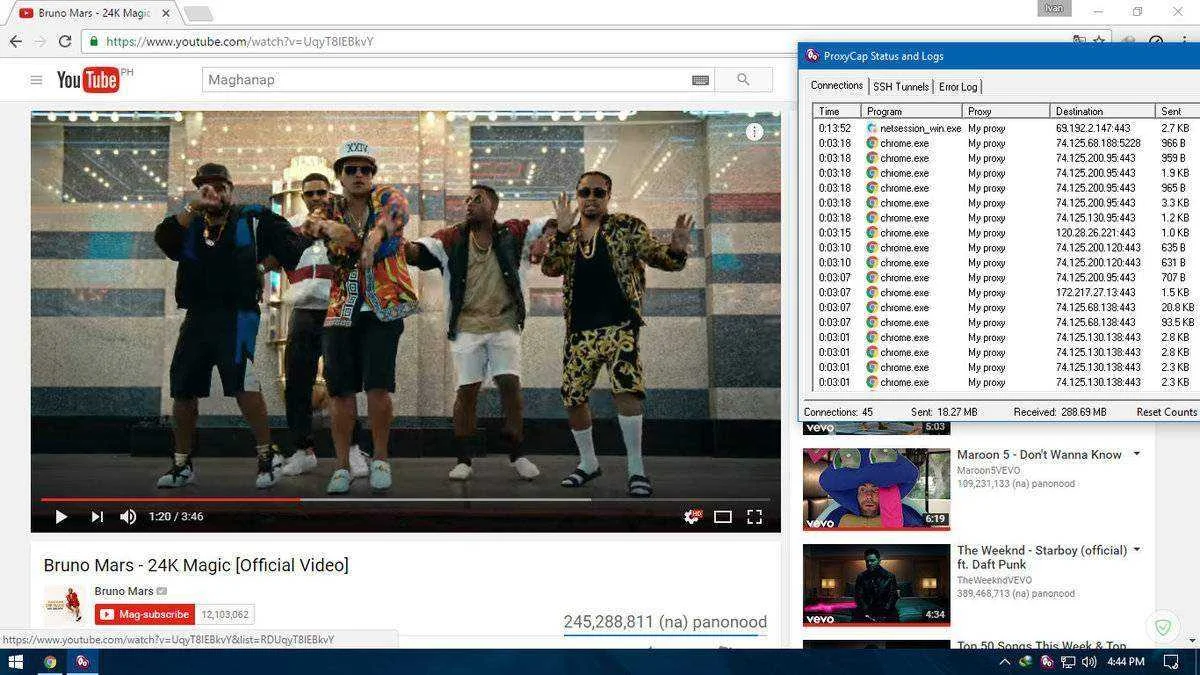
Task: Click the video title Bruno Mars - 24K Magic
Action: pos(196,565)
